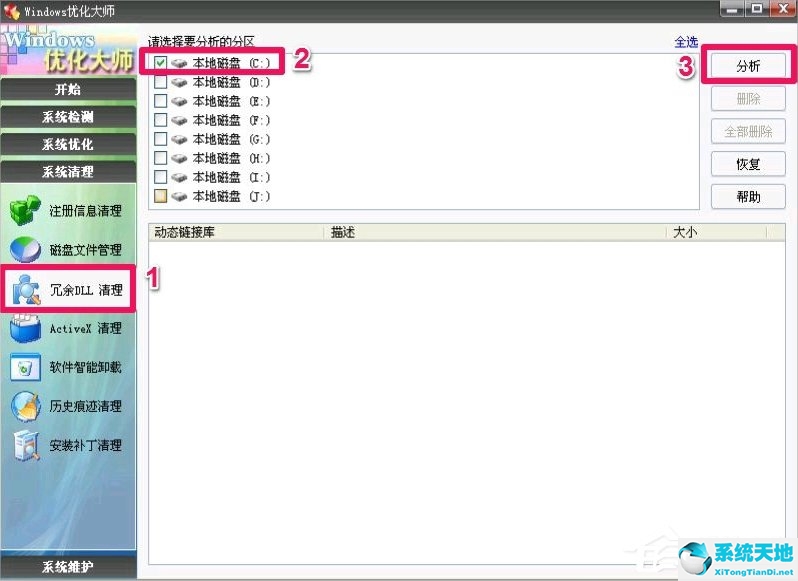
Task: Sort by 动态链接库 column header
Action: click(x=236, y=233)
